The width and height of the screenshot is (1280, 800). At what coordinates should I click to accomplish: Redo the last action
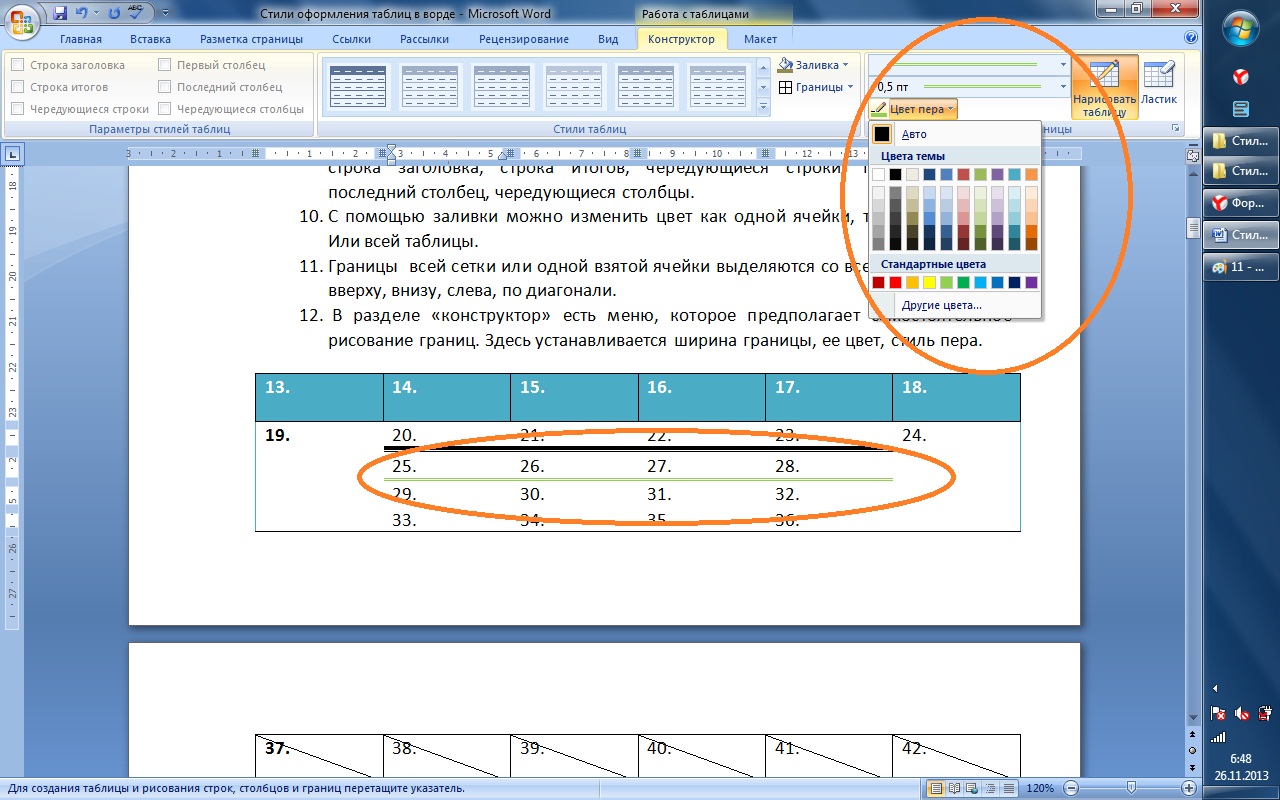click(113, 14)
